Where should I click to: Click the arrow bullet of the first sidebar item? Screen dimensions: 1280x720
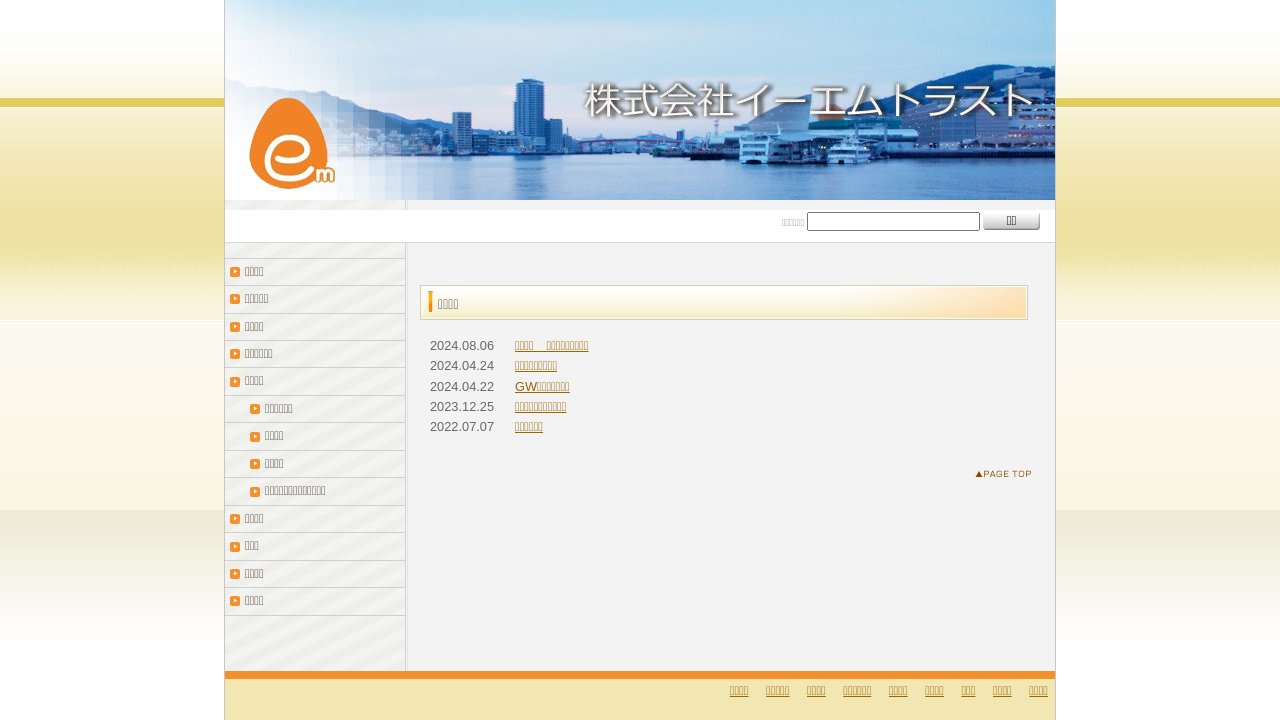pyautogui.click(x=235, y=272)
